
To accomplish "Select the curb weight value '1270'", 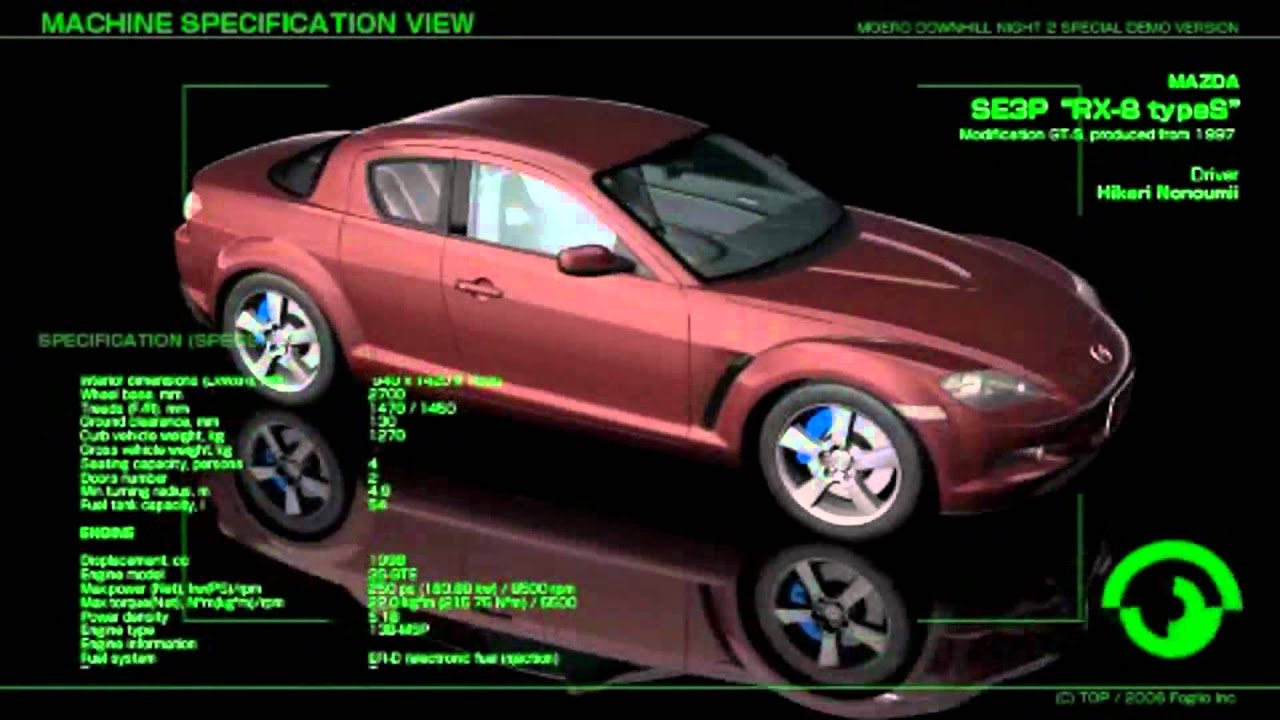I will click(386, 436).
